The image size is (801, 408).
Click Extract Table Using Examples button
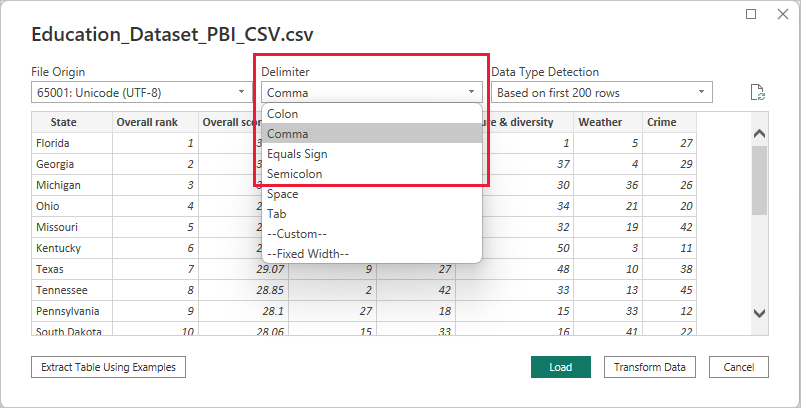click(108, 367)
